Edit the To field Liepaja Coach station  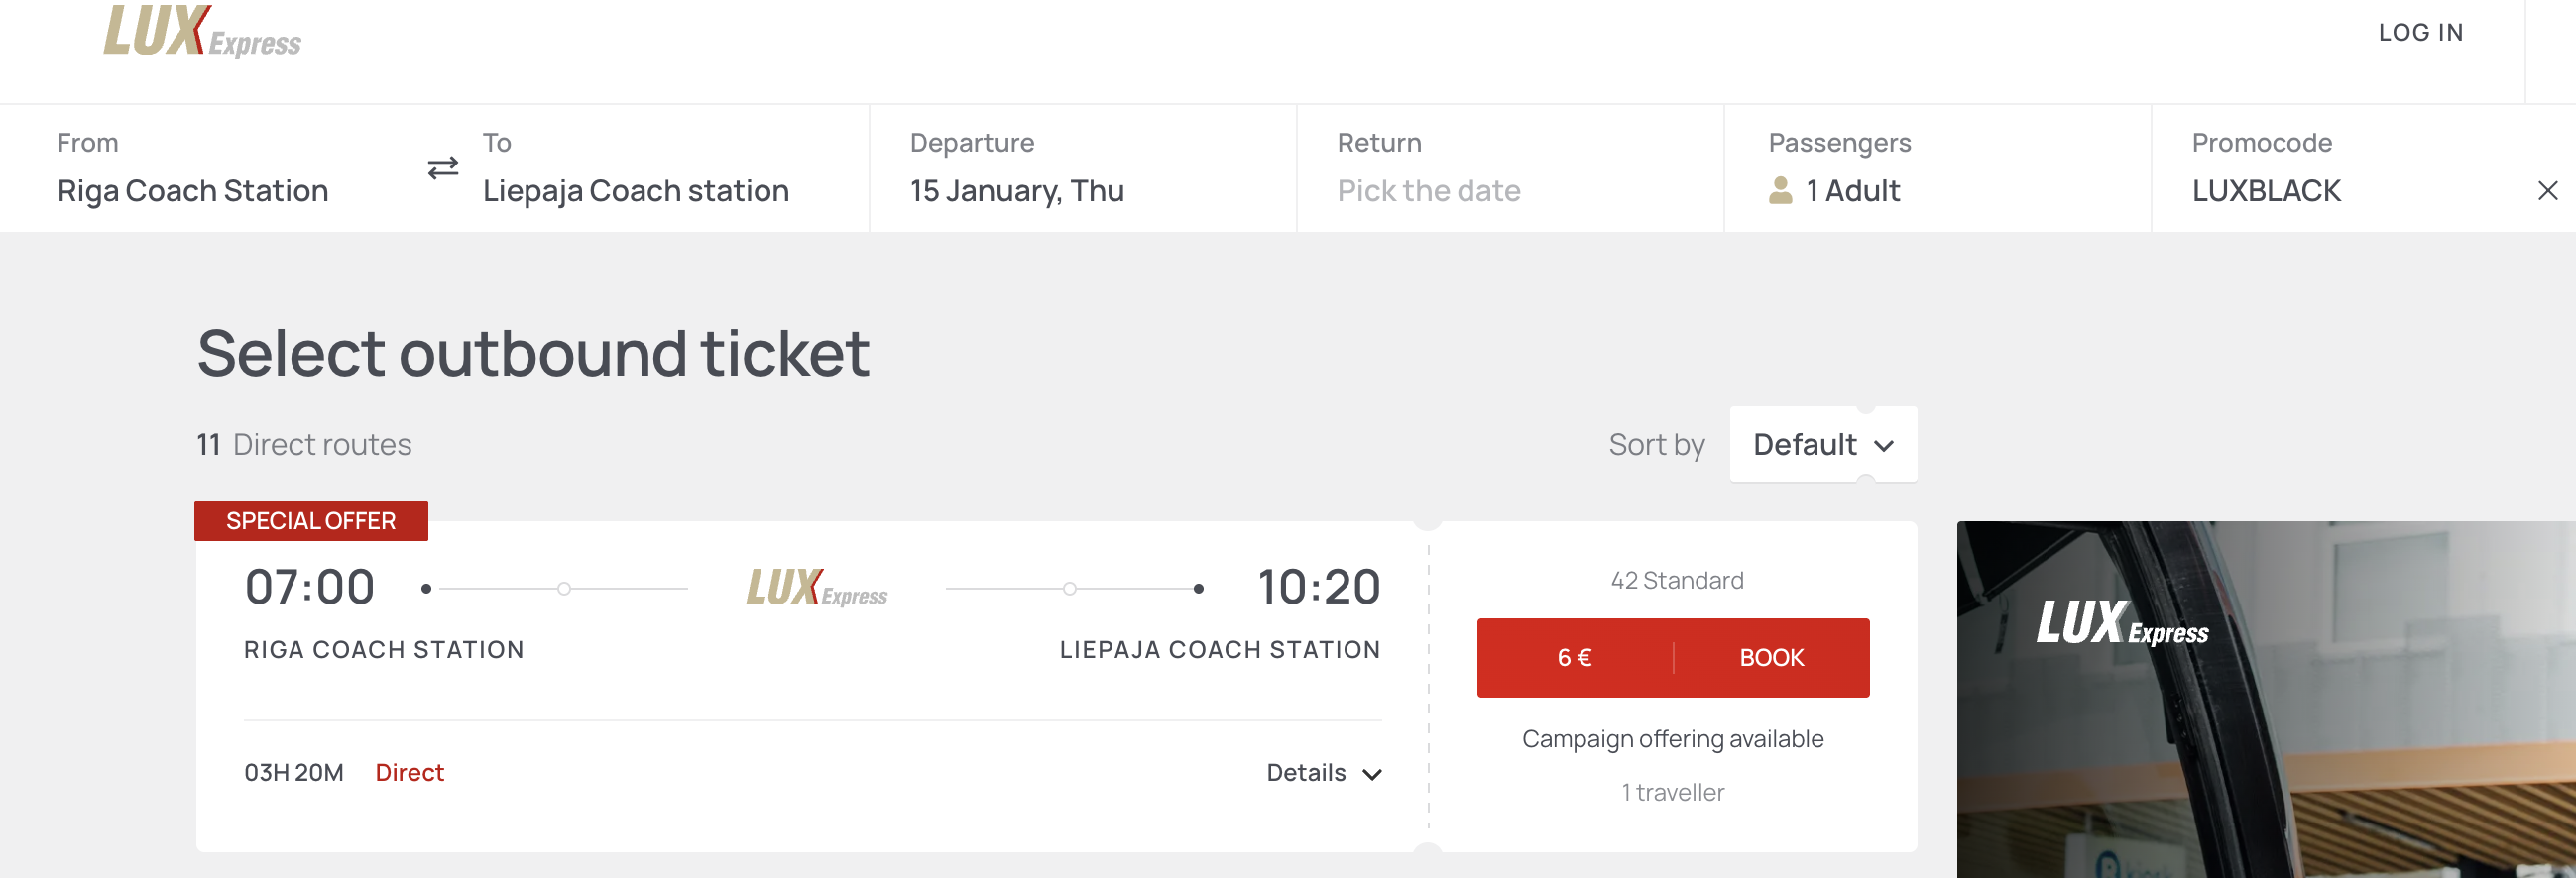coord(635,190)
